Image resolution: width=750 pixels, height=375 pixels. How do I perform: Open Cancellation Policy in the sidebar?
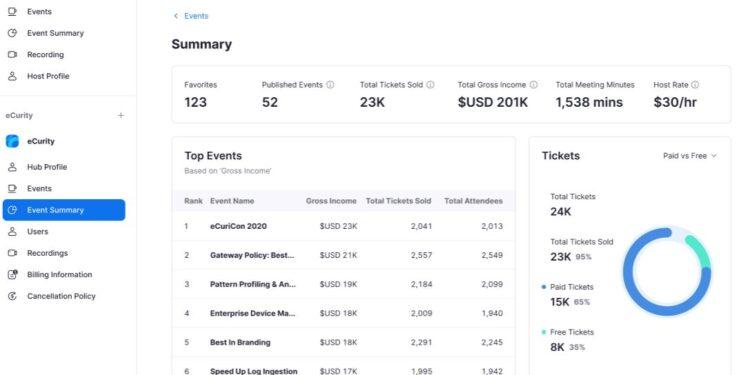[x=61, y=296]
